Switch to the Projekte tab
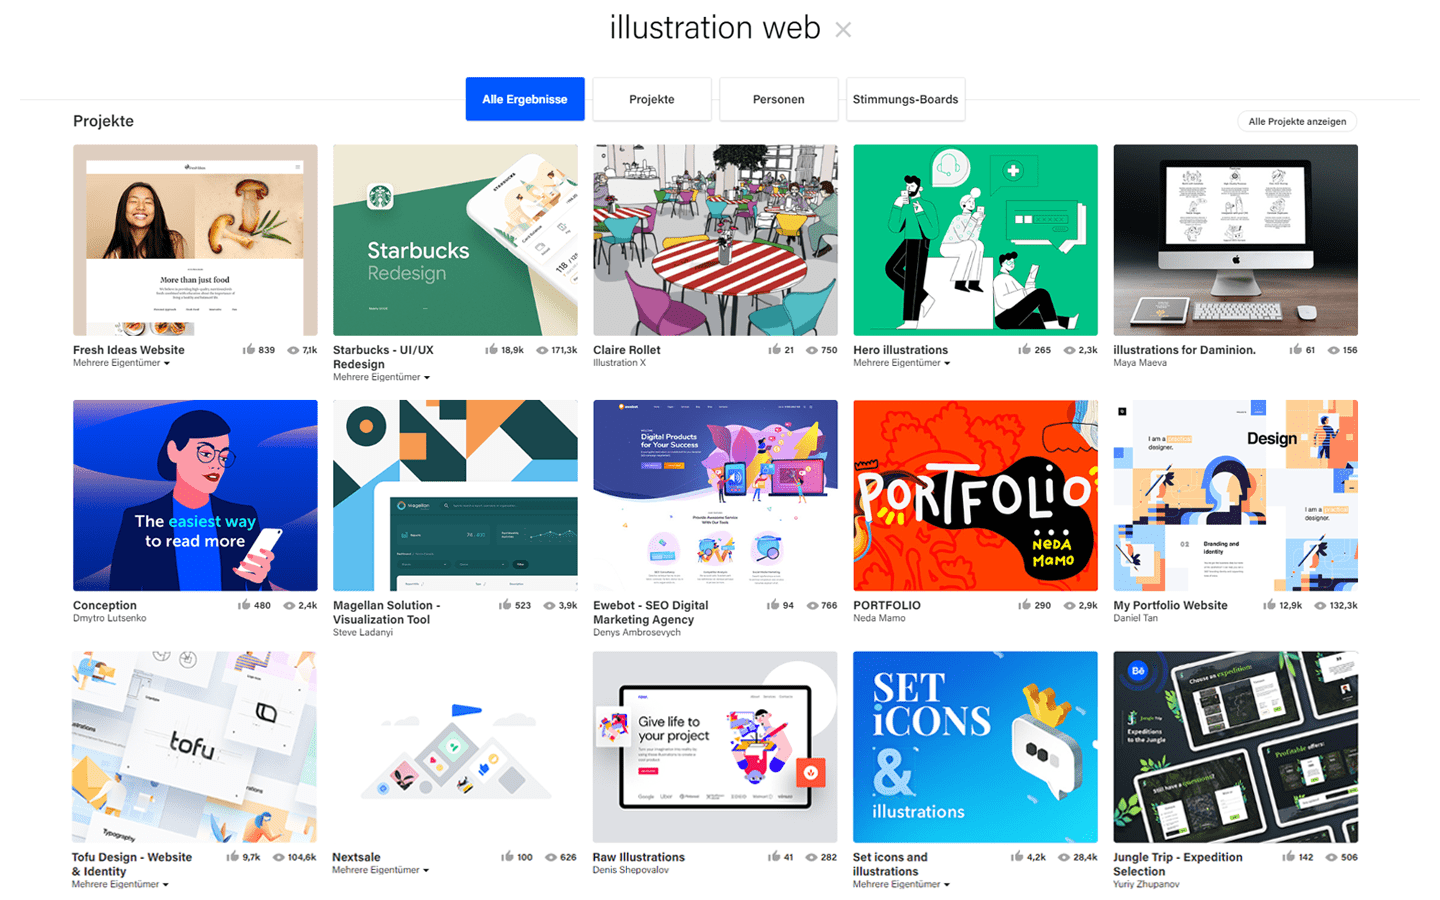Image resolution: width=1440 pixels, height=900 pixels. (x=652, y=99)
